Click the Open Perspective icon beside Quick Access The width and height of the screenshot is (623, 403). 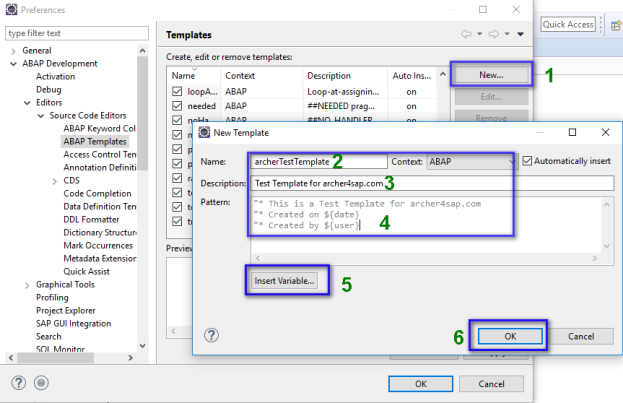coord(616,25)
